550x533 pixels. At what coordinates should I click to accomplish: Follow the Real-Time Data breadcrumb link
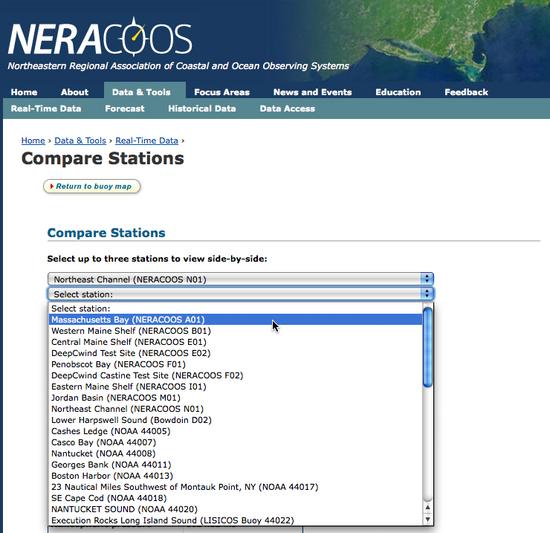click(x=147, y=141)
